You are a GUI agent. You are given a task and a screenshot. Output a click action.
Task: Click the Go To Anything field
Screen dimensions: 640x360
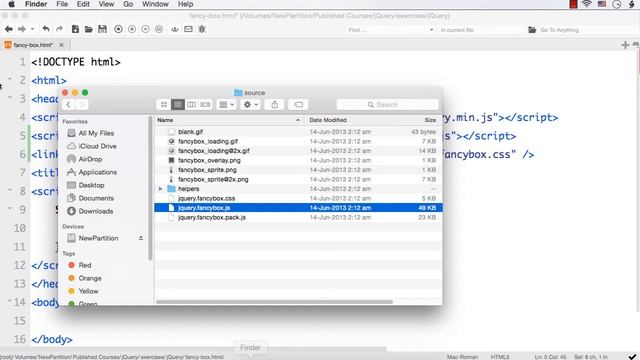point(559,30)
